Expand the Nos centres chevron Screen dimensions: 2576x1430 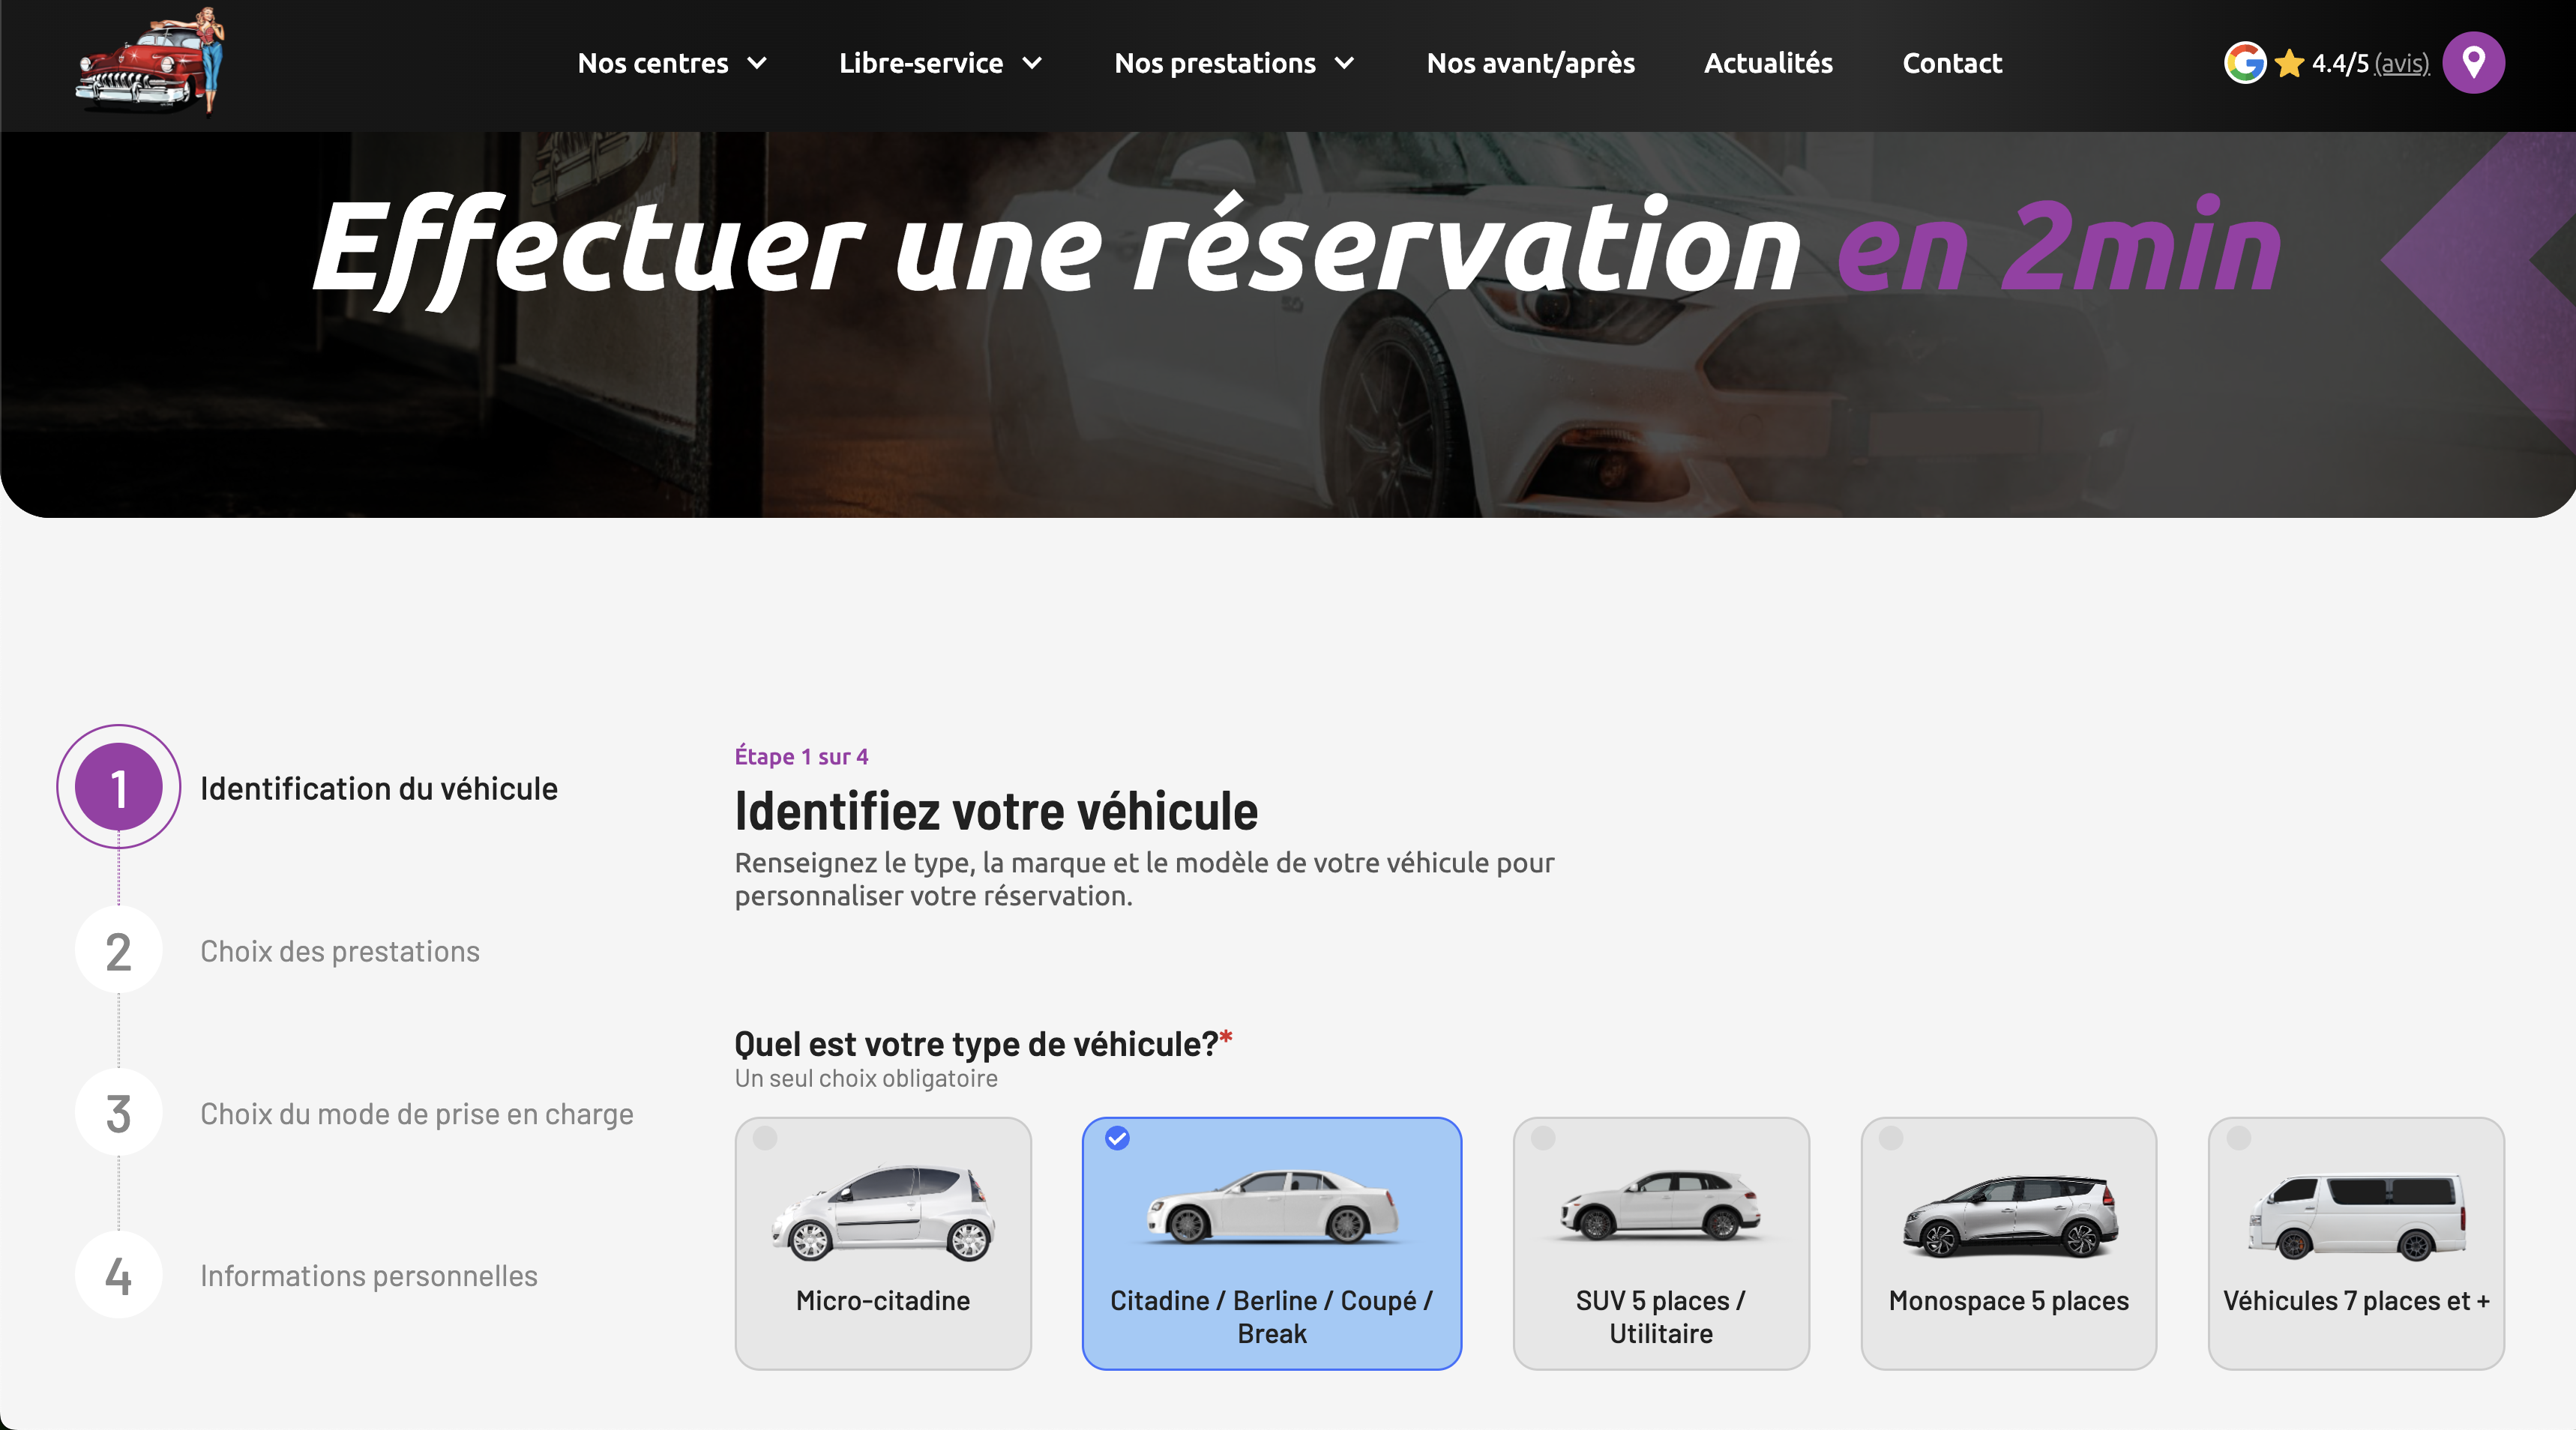click(757, 64)
